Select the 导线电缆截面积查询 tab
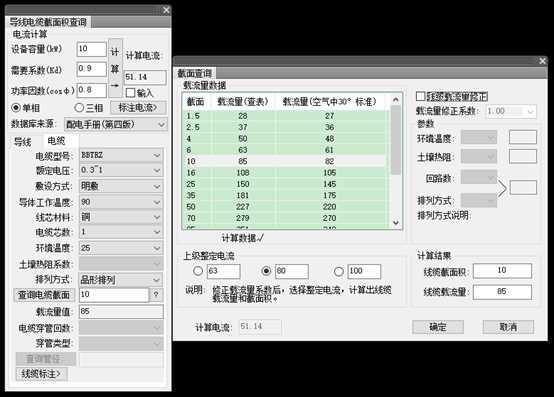554x397 pixels. coord(48,22)
